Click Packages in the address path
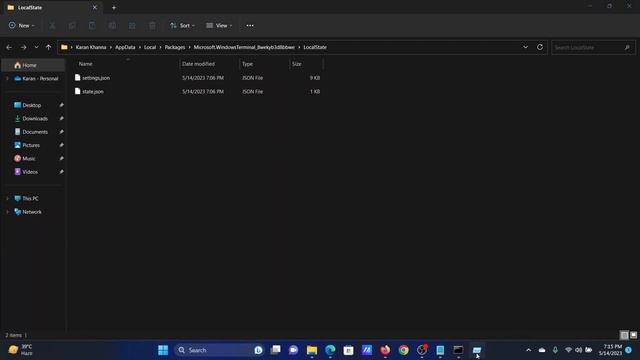Viewport: 640px width, 360px height. click(x=175, y=47)
